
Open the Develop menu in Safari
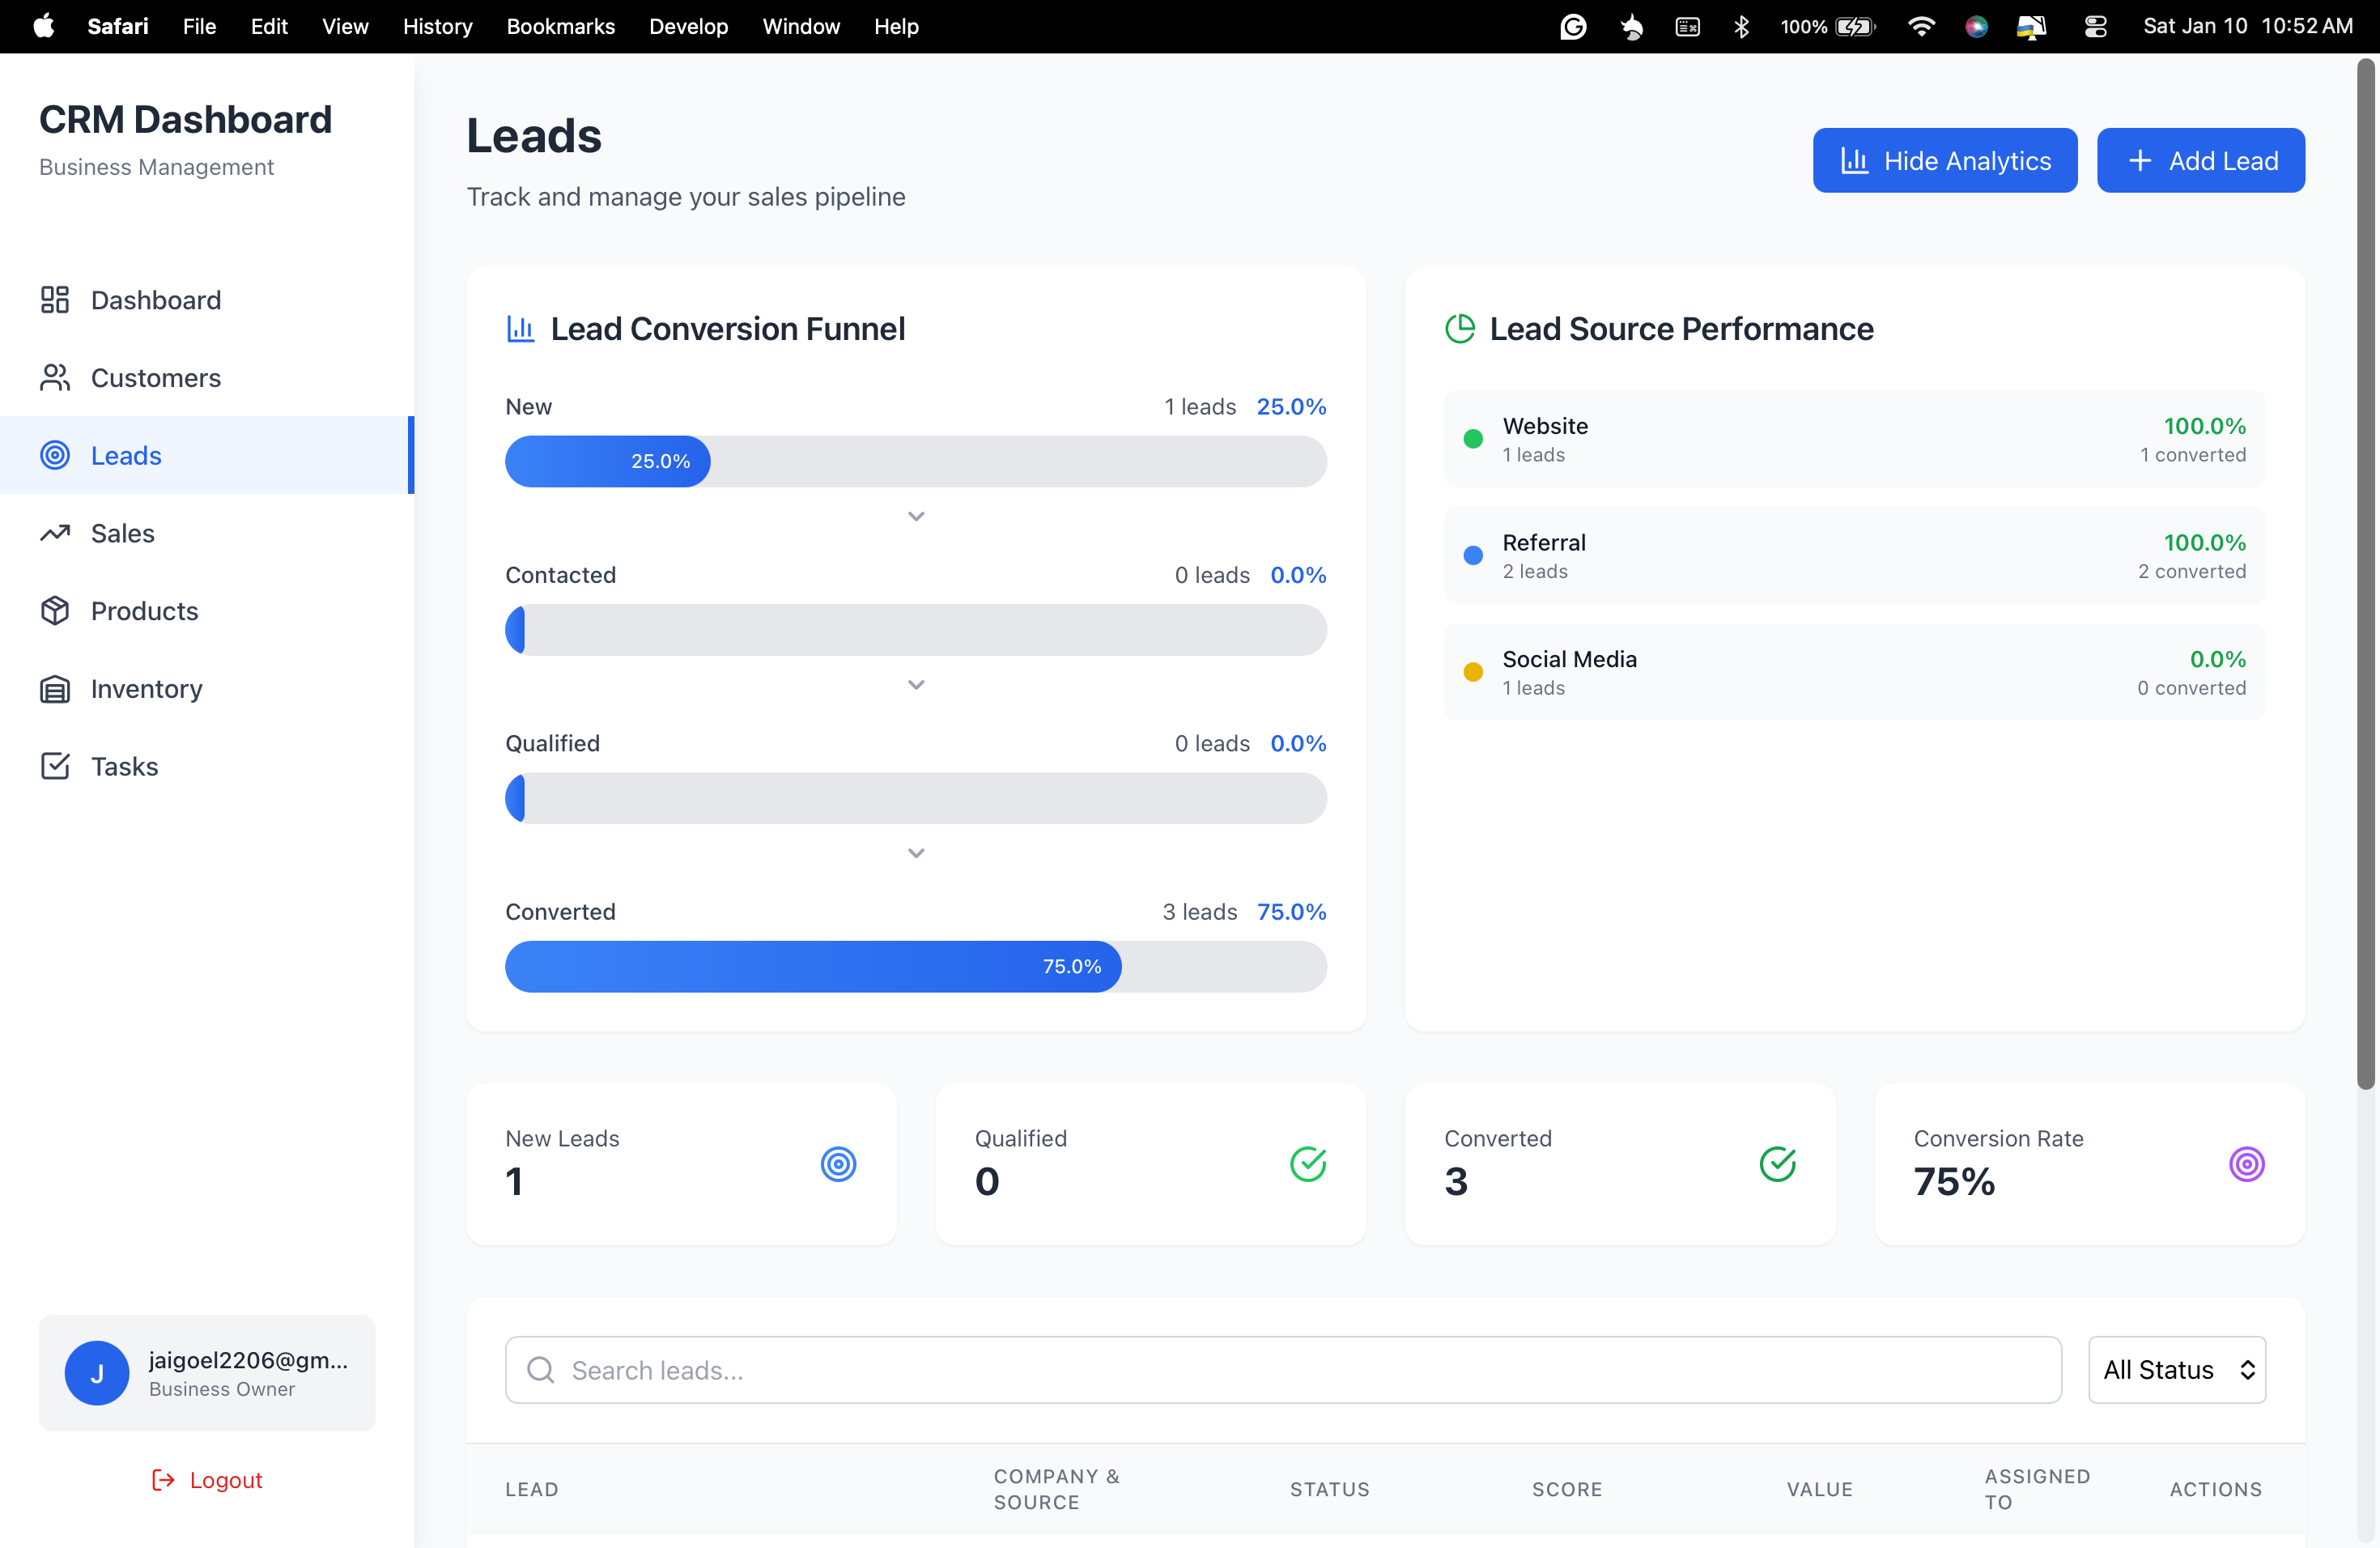click(688, 26)
